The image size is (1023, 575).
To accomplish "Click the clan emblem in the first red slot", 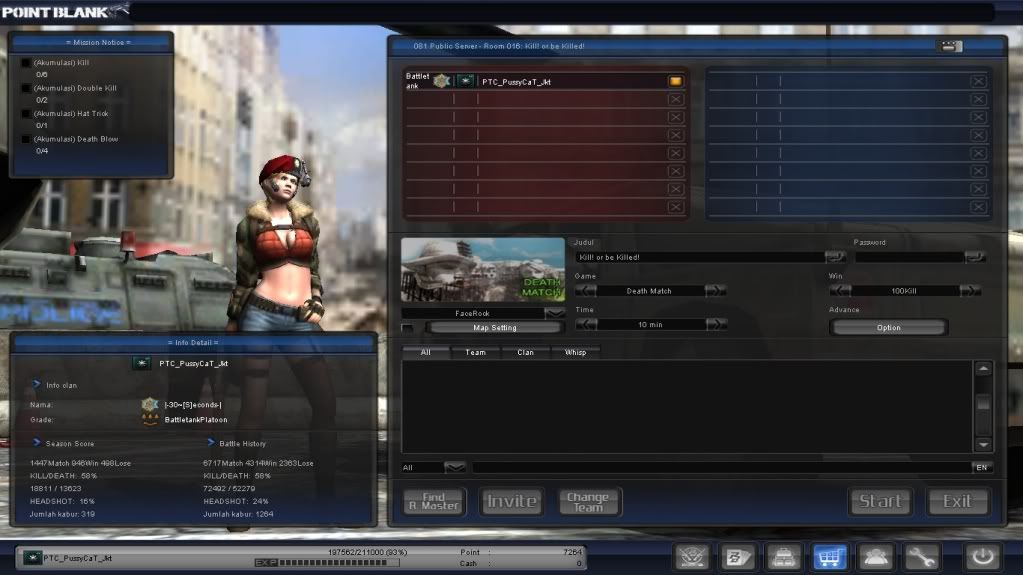I will (442, 81).
